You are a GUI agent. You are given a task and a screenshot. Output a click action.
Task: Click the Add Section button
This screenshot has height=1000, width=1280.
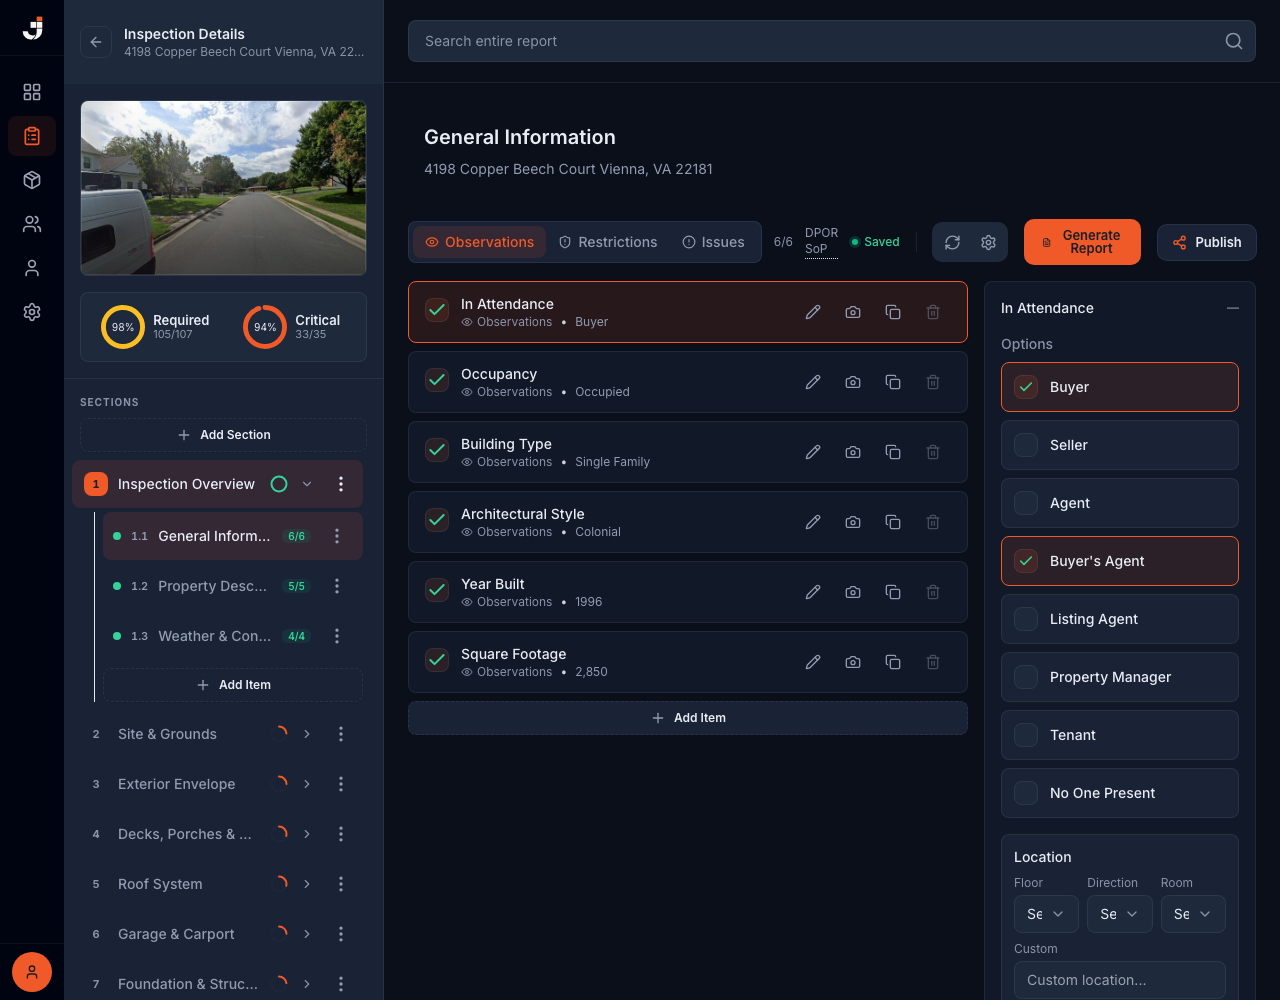tap(223, 435)
